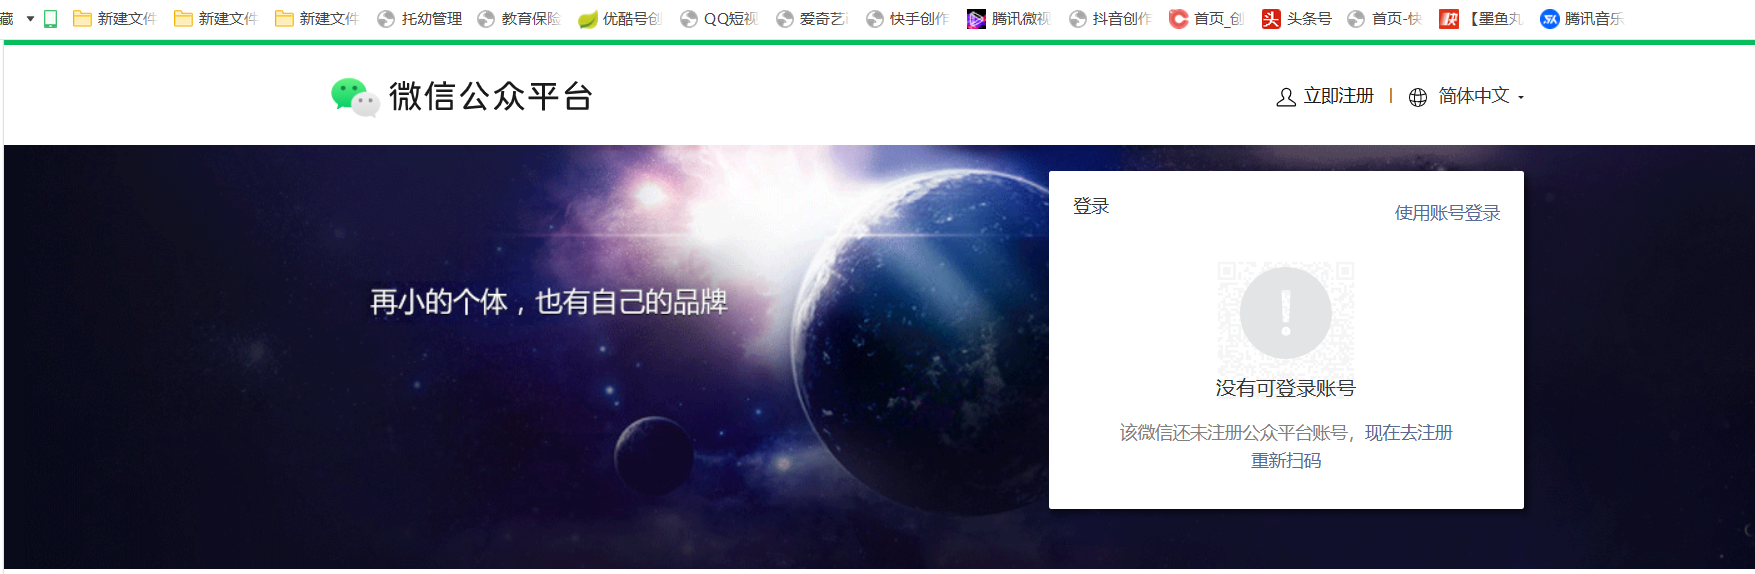Open the 抖音创作 bookmark
The width and height of the screenshot is (1755, 574).
[x=1110, y=19]
